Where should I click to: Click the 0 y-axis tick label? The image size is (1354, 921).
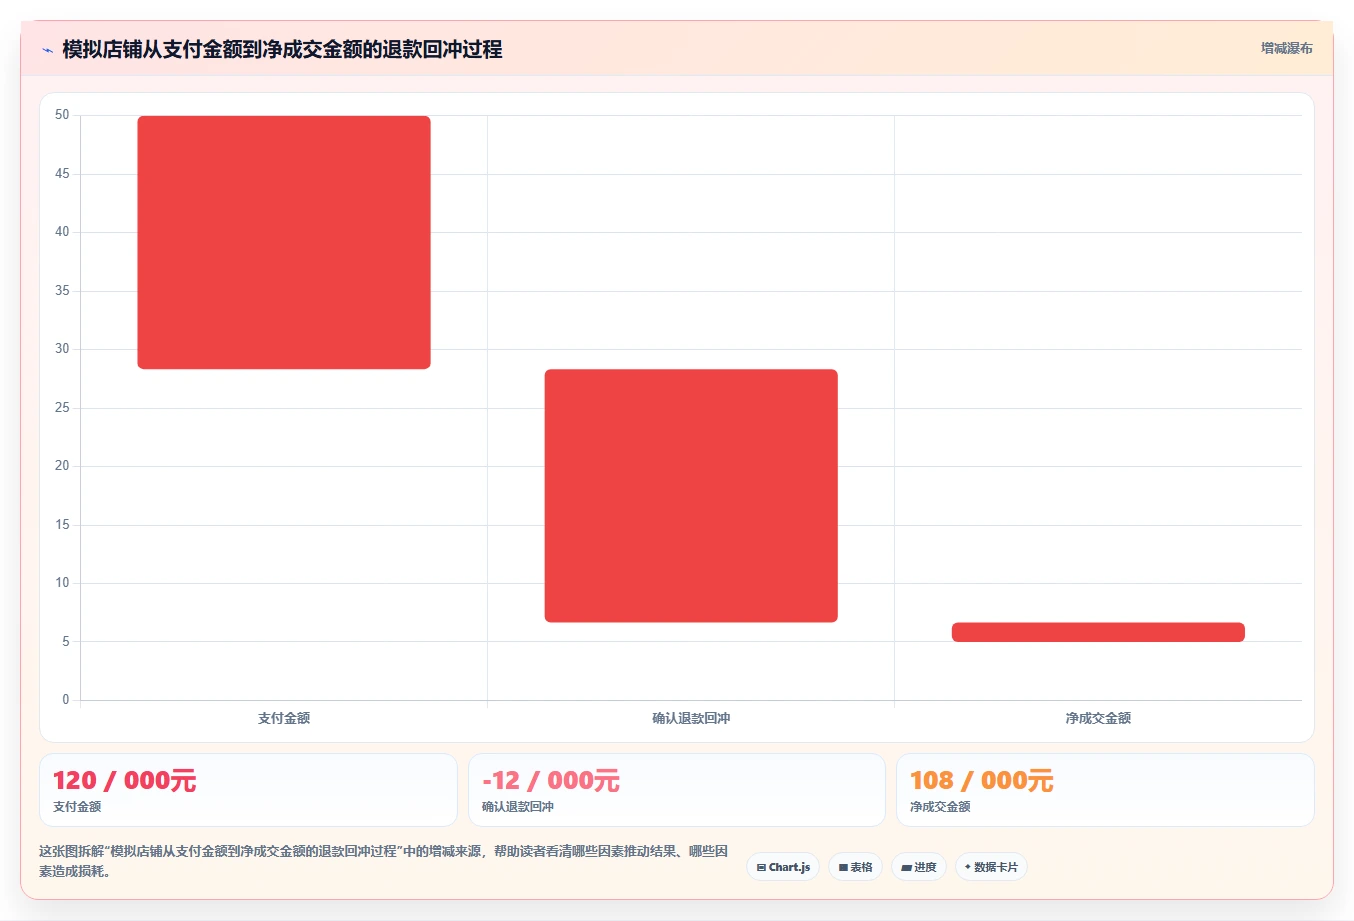[66, 700]
